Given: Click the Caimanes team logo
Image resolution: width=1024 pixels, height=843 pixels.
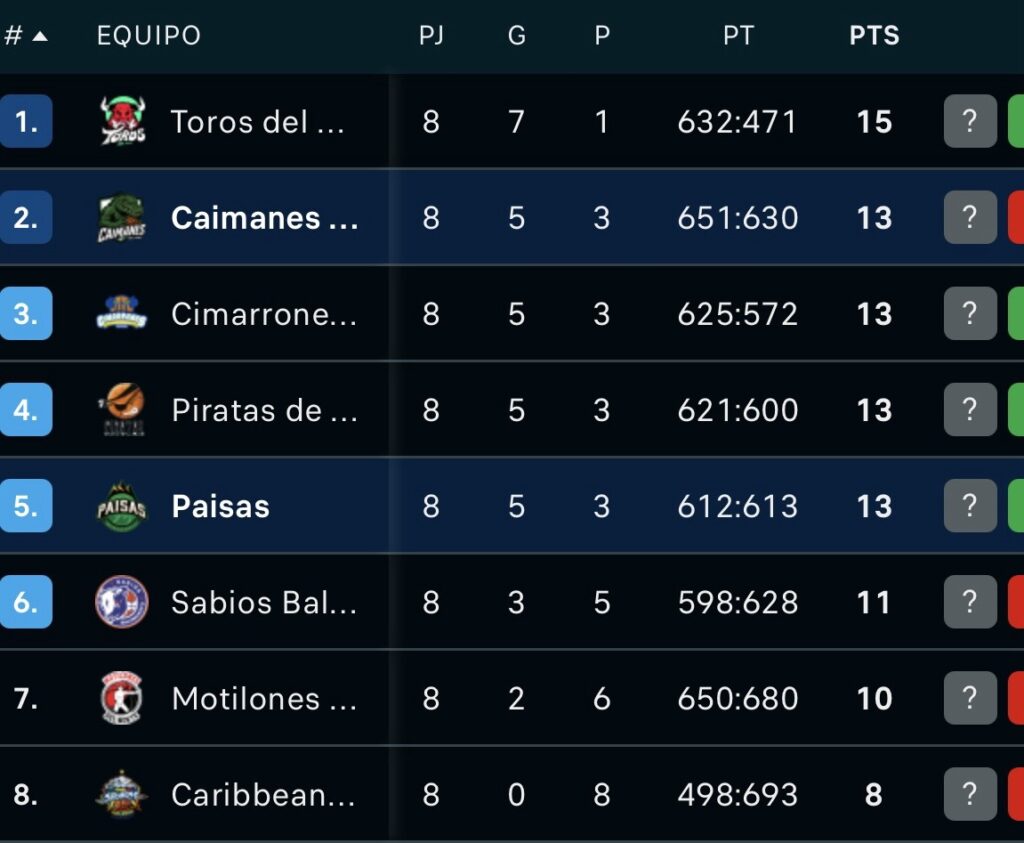Looking at the screenshot, I should tap(122, 218).
